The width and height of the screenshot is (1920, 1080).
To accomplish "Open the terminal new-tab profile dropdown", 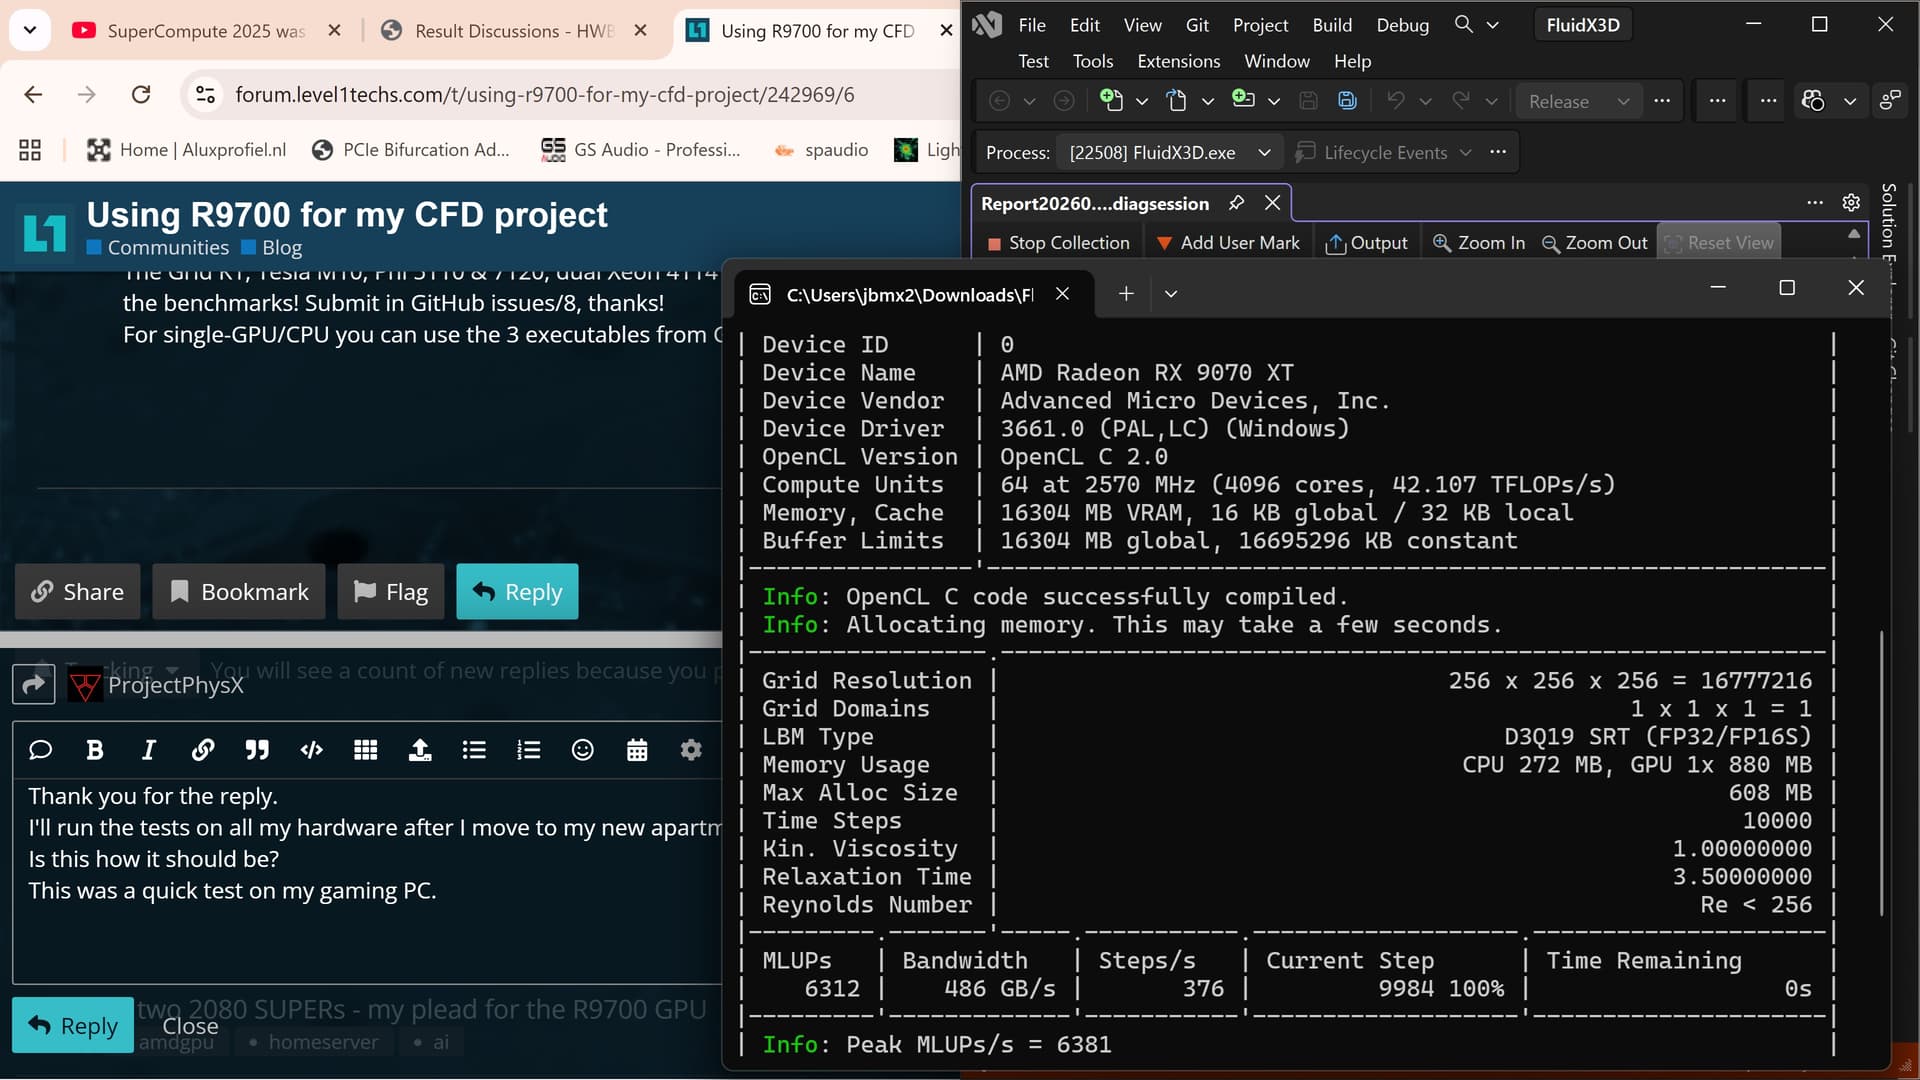I will tap(1171, 294).
